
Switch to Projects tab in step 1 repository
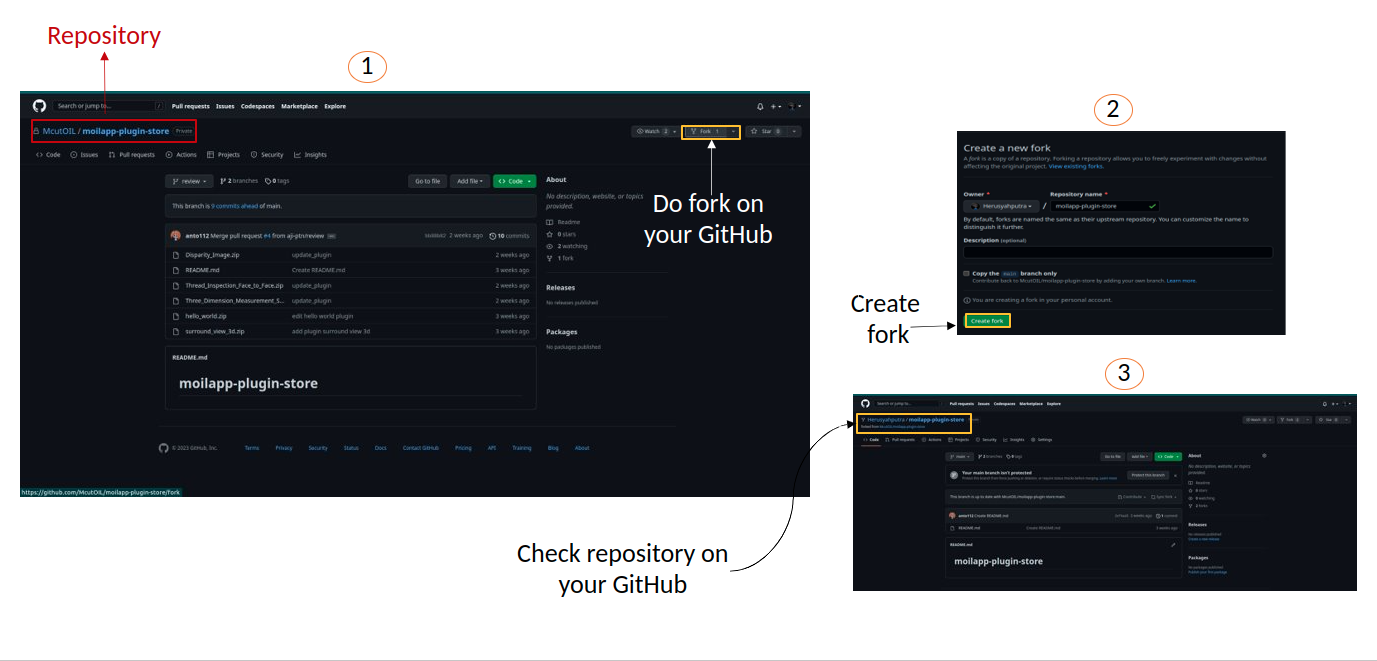pyautogui.click(x=224, y=155)
